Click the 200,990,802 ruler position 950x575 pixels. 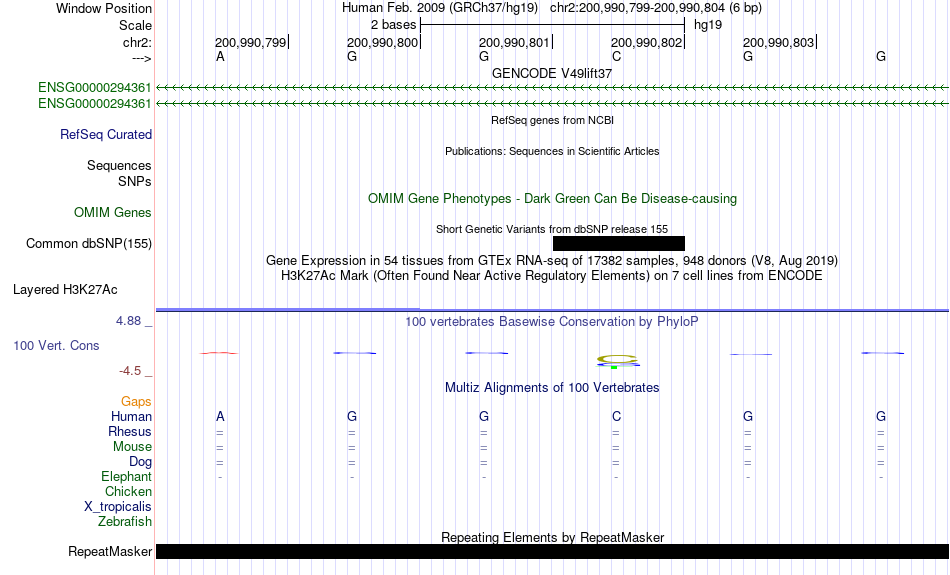coord(646,42)
